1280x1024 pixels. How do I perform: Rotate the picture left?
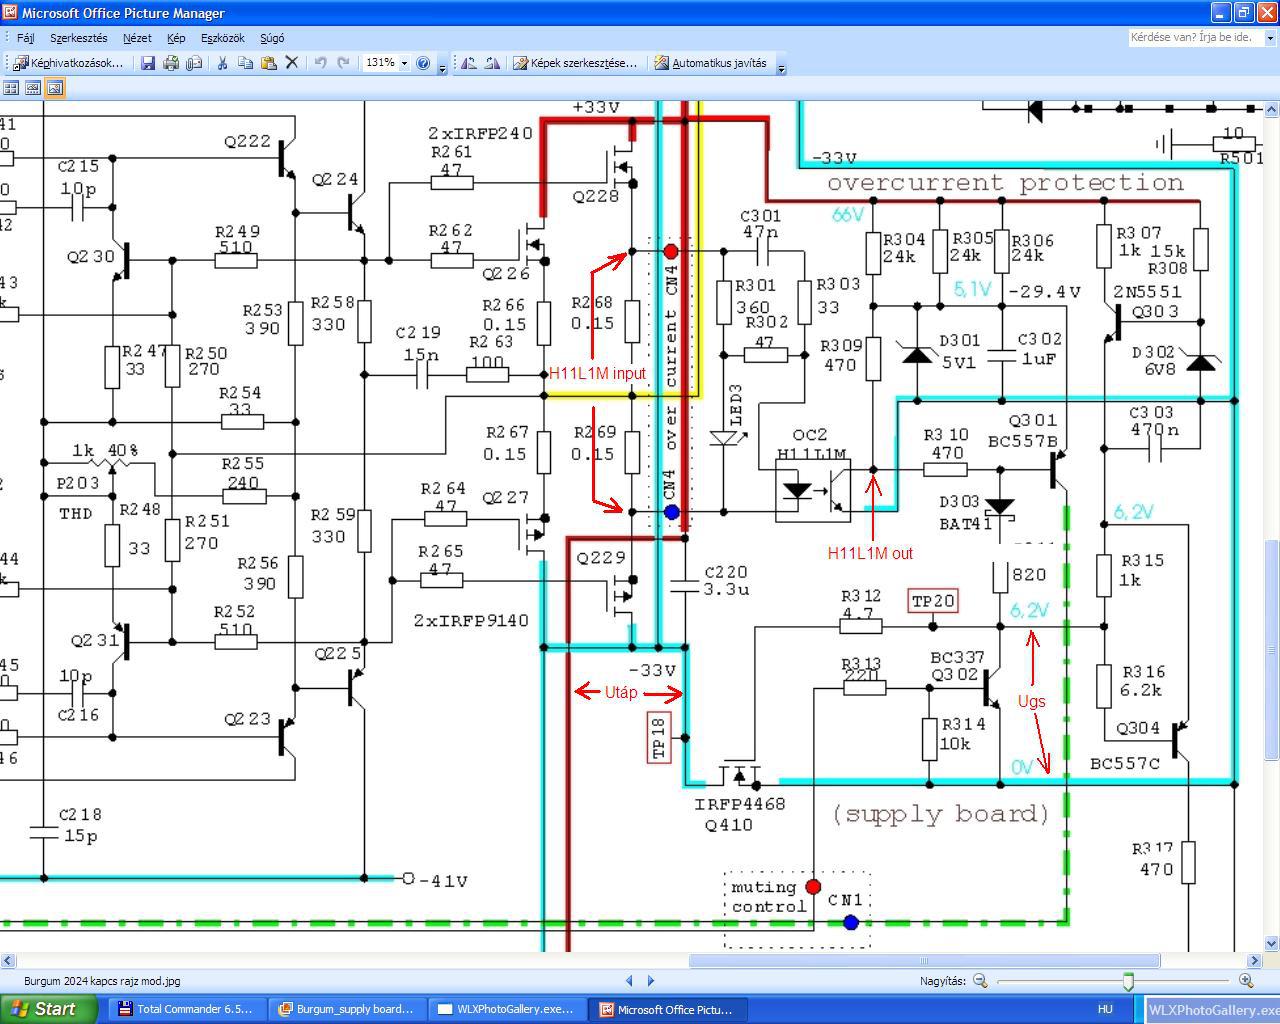pyautogui.click(x=468, y=63)
